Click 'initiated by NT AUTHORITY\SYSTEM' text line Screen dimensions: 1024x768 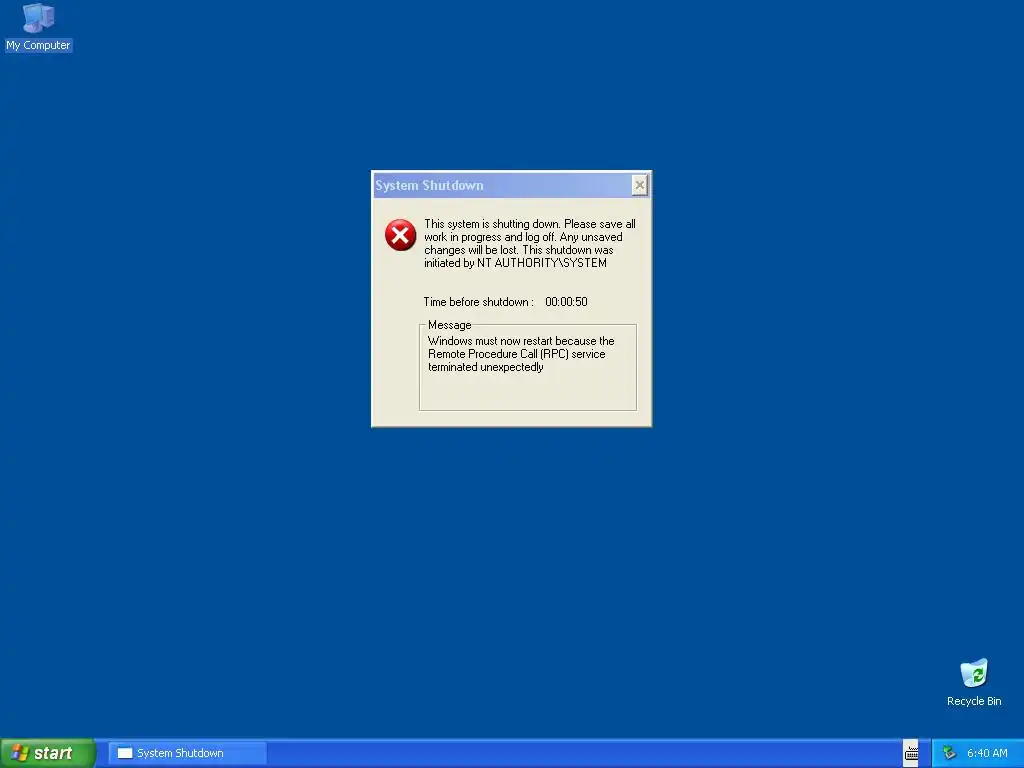tap(515, 263)
